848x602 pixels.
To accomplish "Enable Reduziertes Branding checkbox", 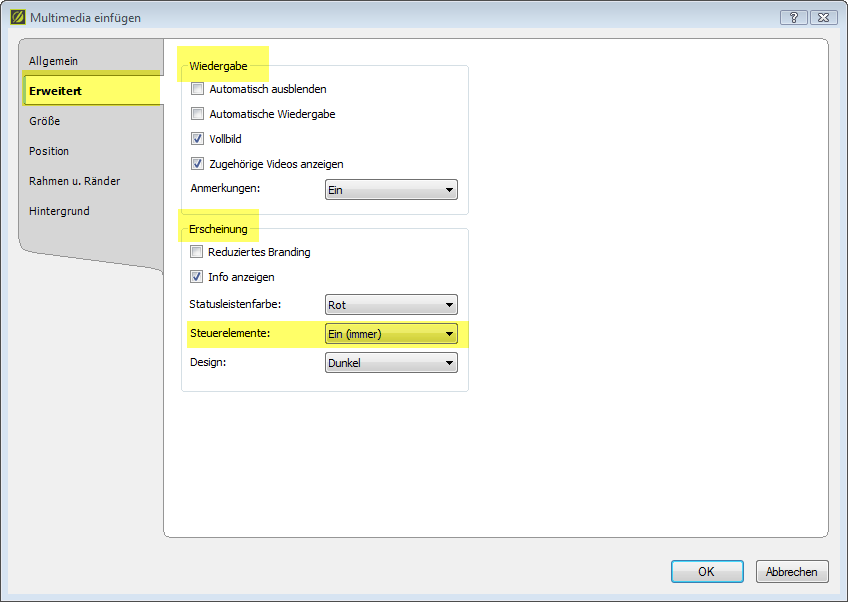I will [x=197, y=252].
